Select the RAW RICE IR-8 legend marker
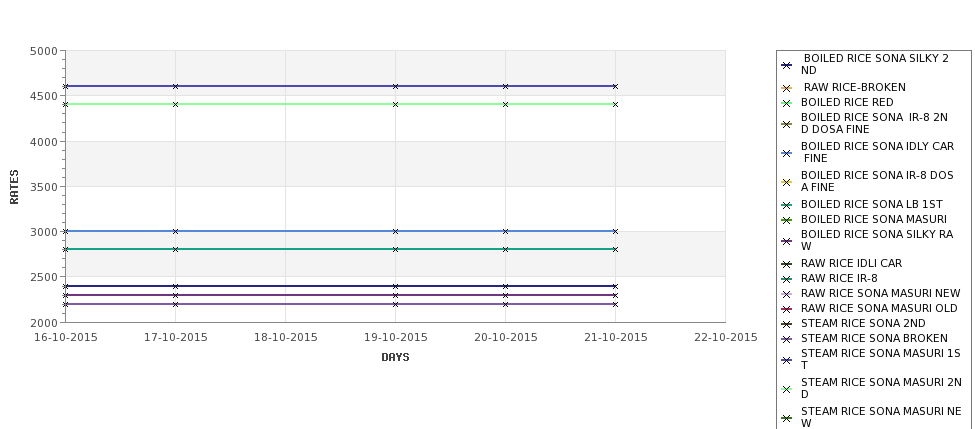This screenshot has height=429, width=975. point(786,279)
